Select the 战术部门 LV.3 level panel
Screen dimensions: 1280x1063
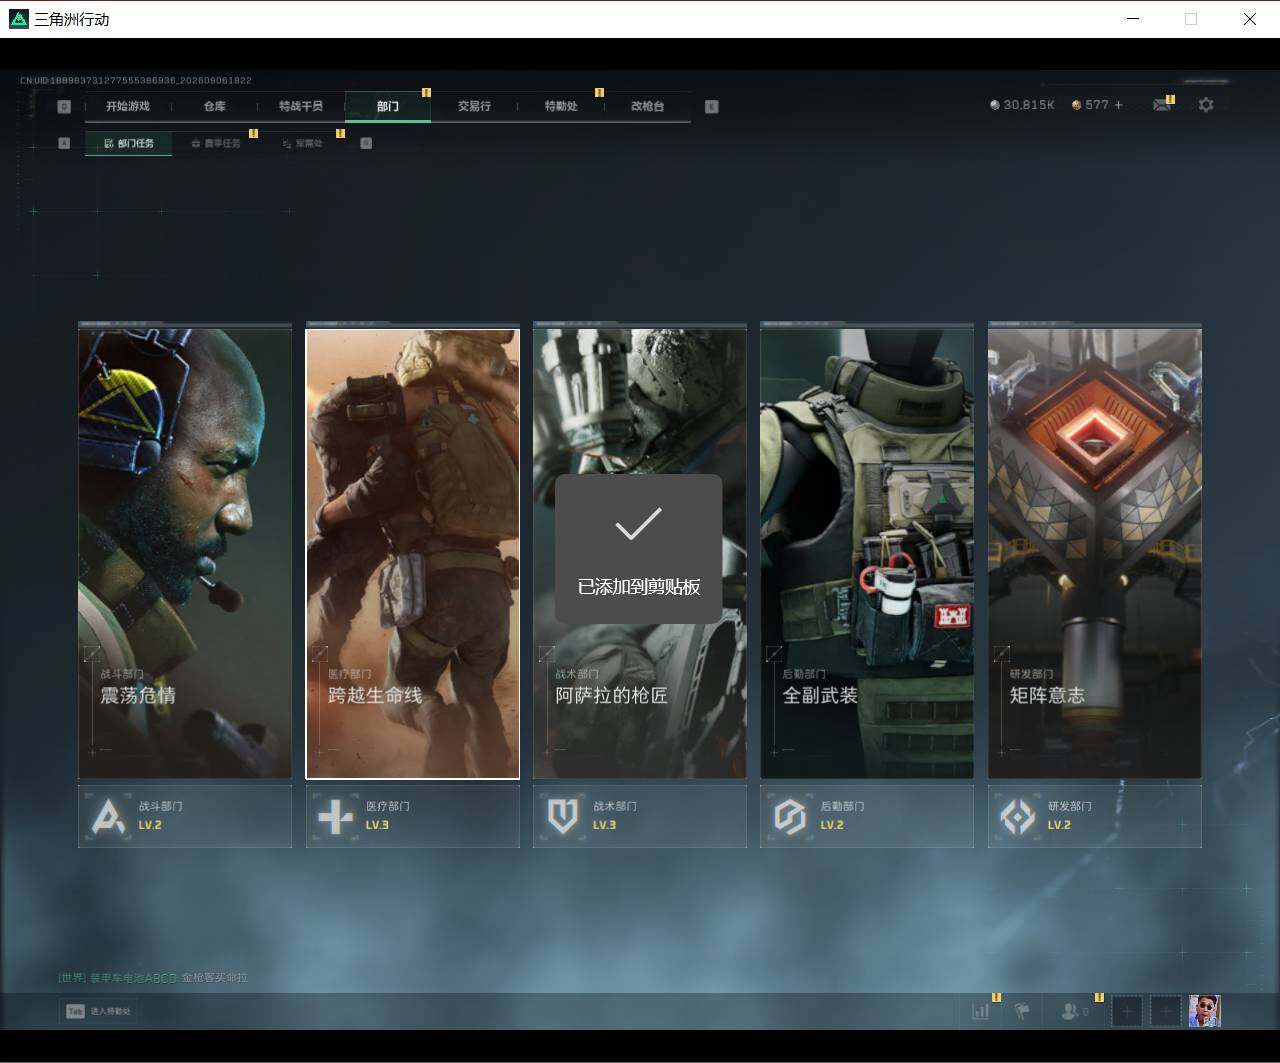pyautogui.click(x=640, y=816)
